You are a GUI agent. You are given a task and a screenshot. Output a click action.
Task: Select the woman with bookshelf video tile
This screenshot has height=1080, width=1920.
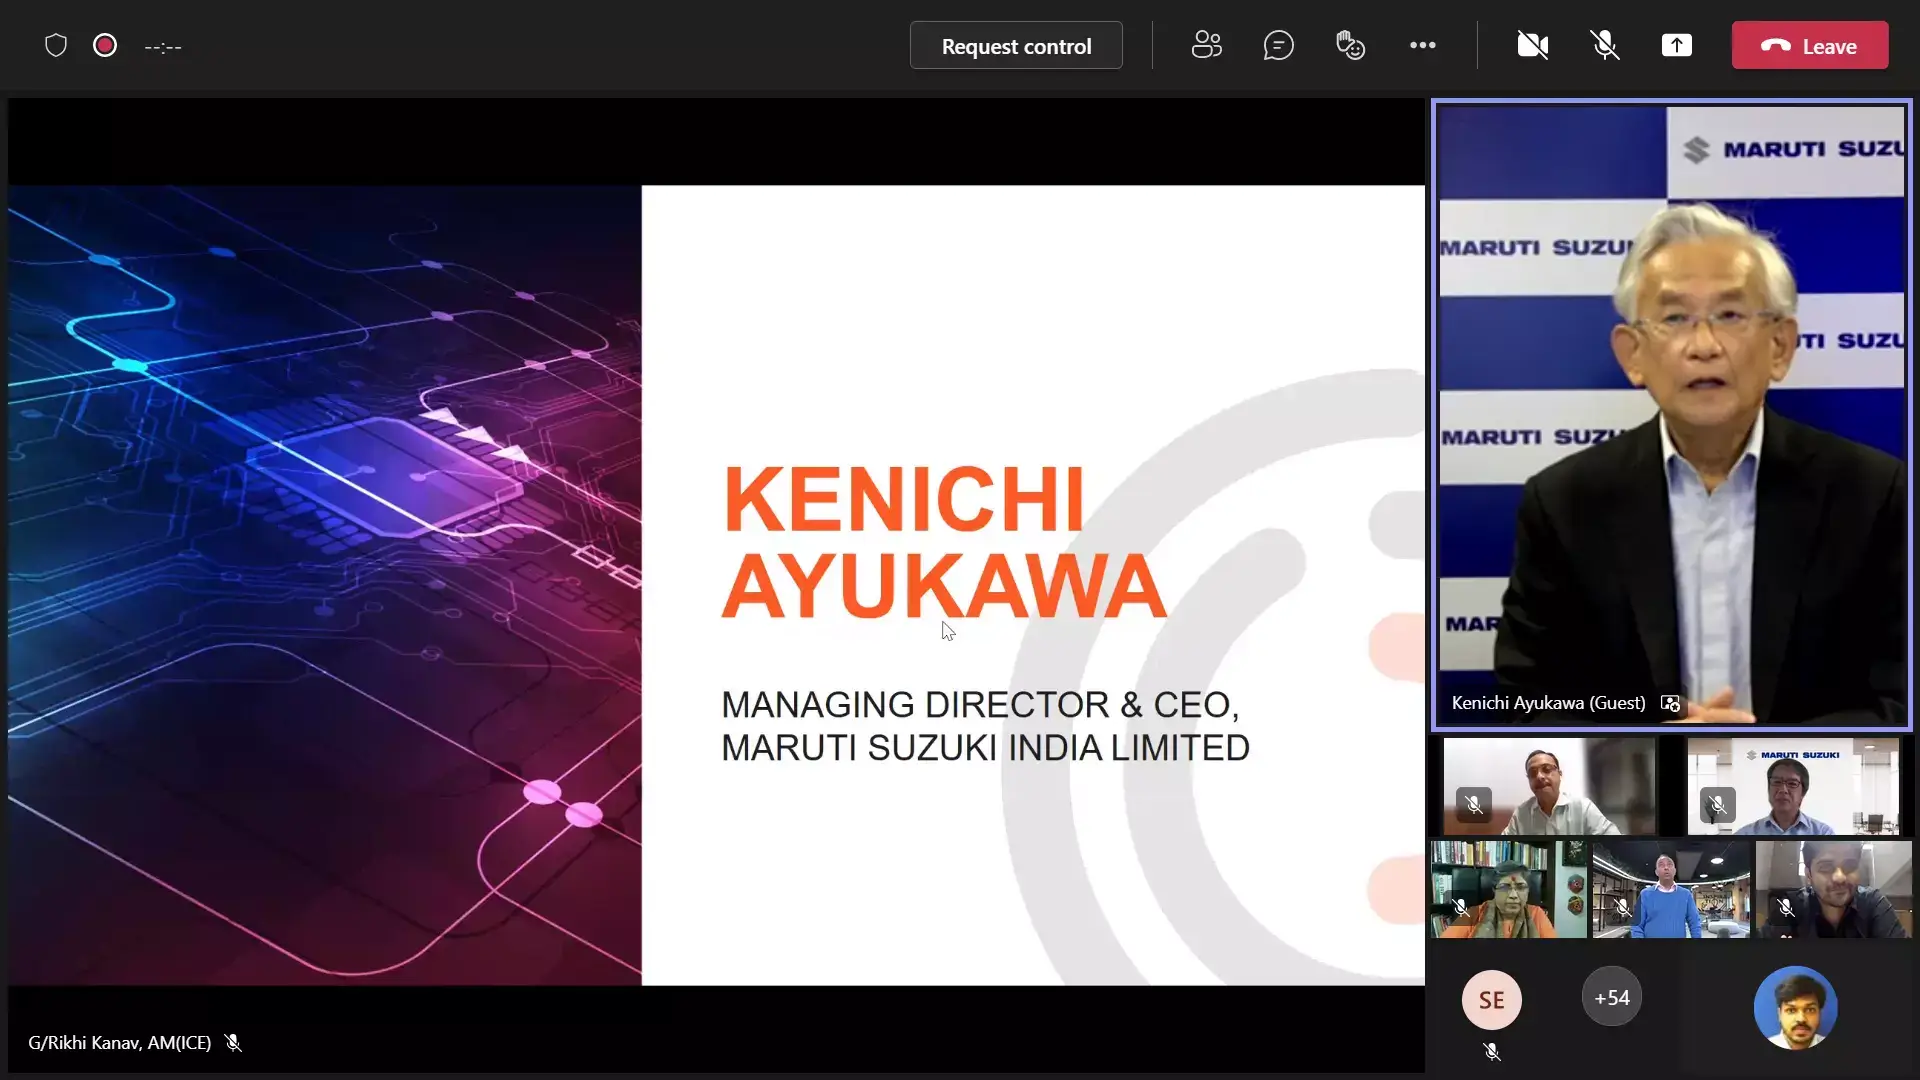coord(1509,889)
